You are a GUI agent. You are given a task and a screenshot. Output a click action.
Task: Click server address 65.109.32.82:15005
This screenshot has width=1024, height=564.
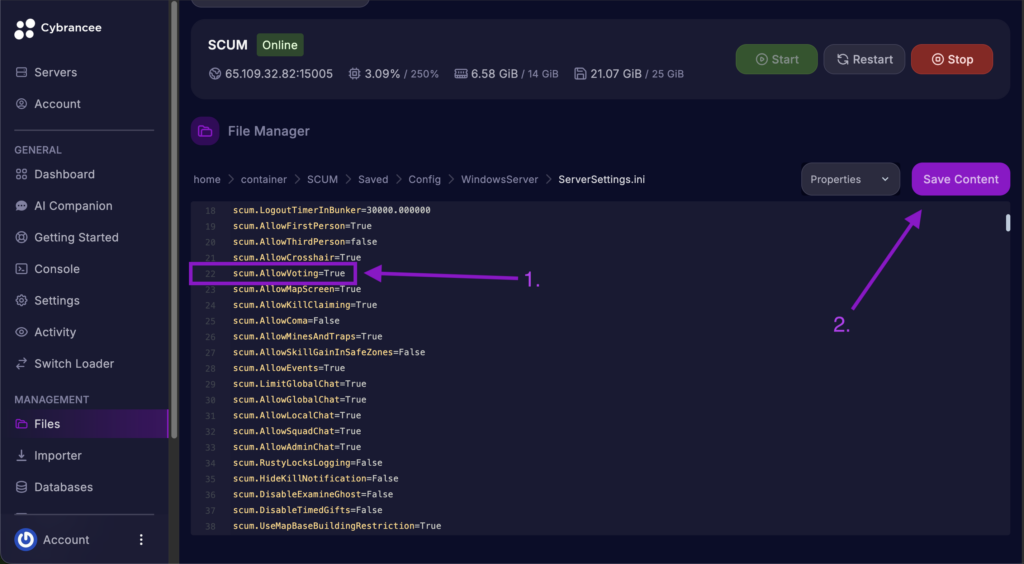click(279, 74)
